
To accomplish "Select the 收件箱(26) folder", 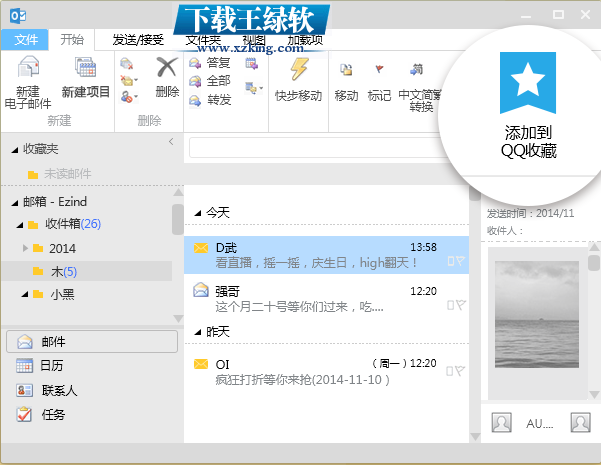I will pyautogui.click(x=65, y=224).
